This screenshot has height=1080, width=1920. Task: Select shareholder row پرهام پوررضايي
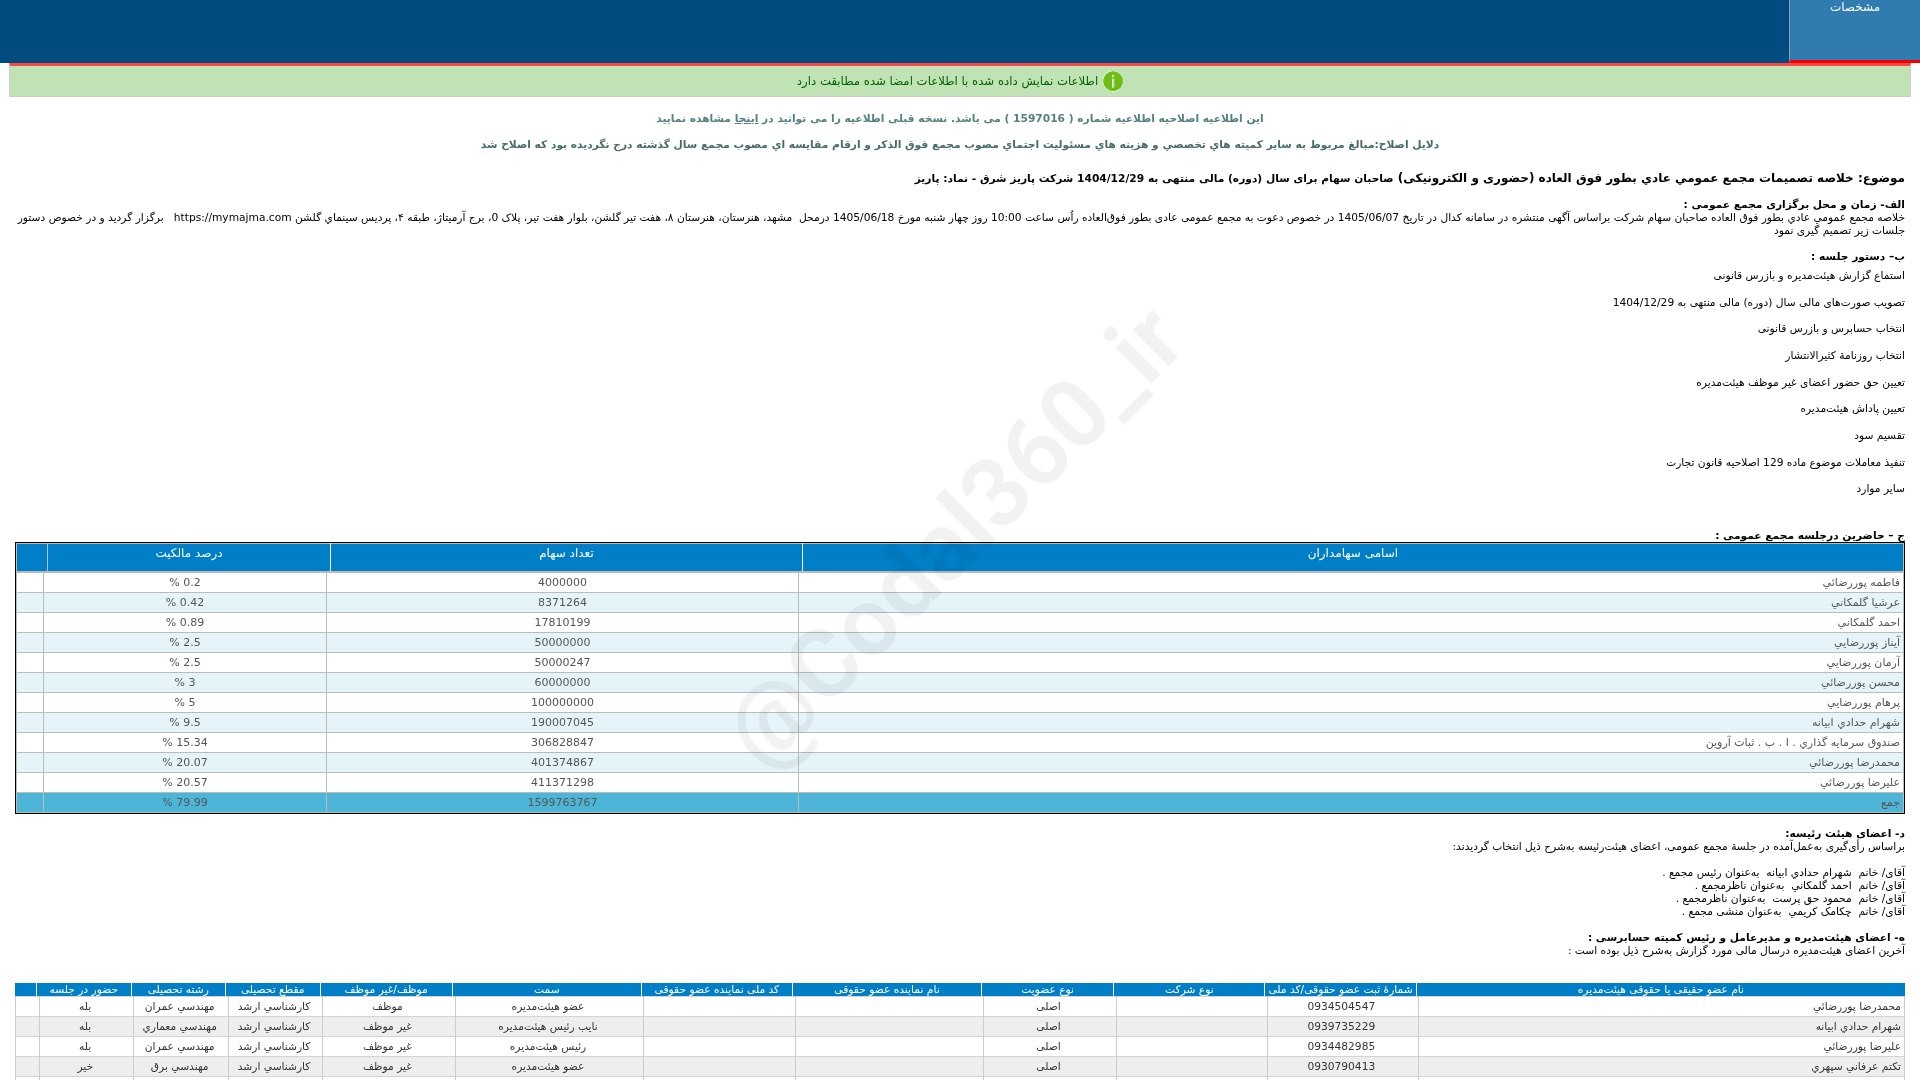(959, 703)
